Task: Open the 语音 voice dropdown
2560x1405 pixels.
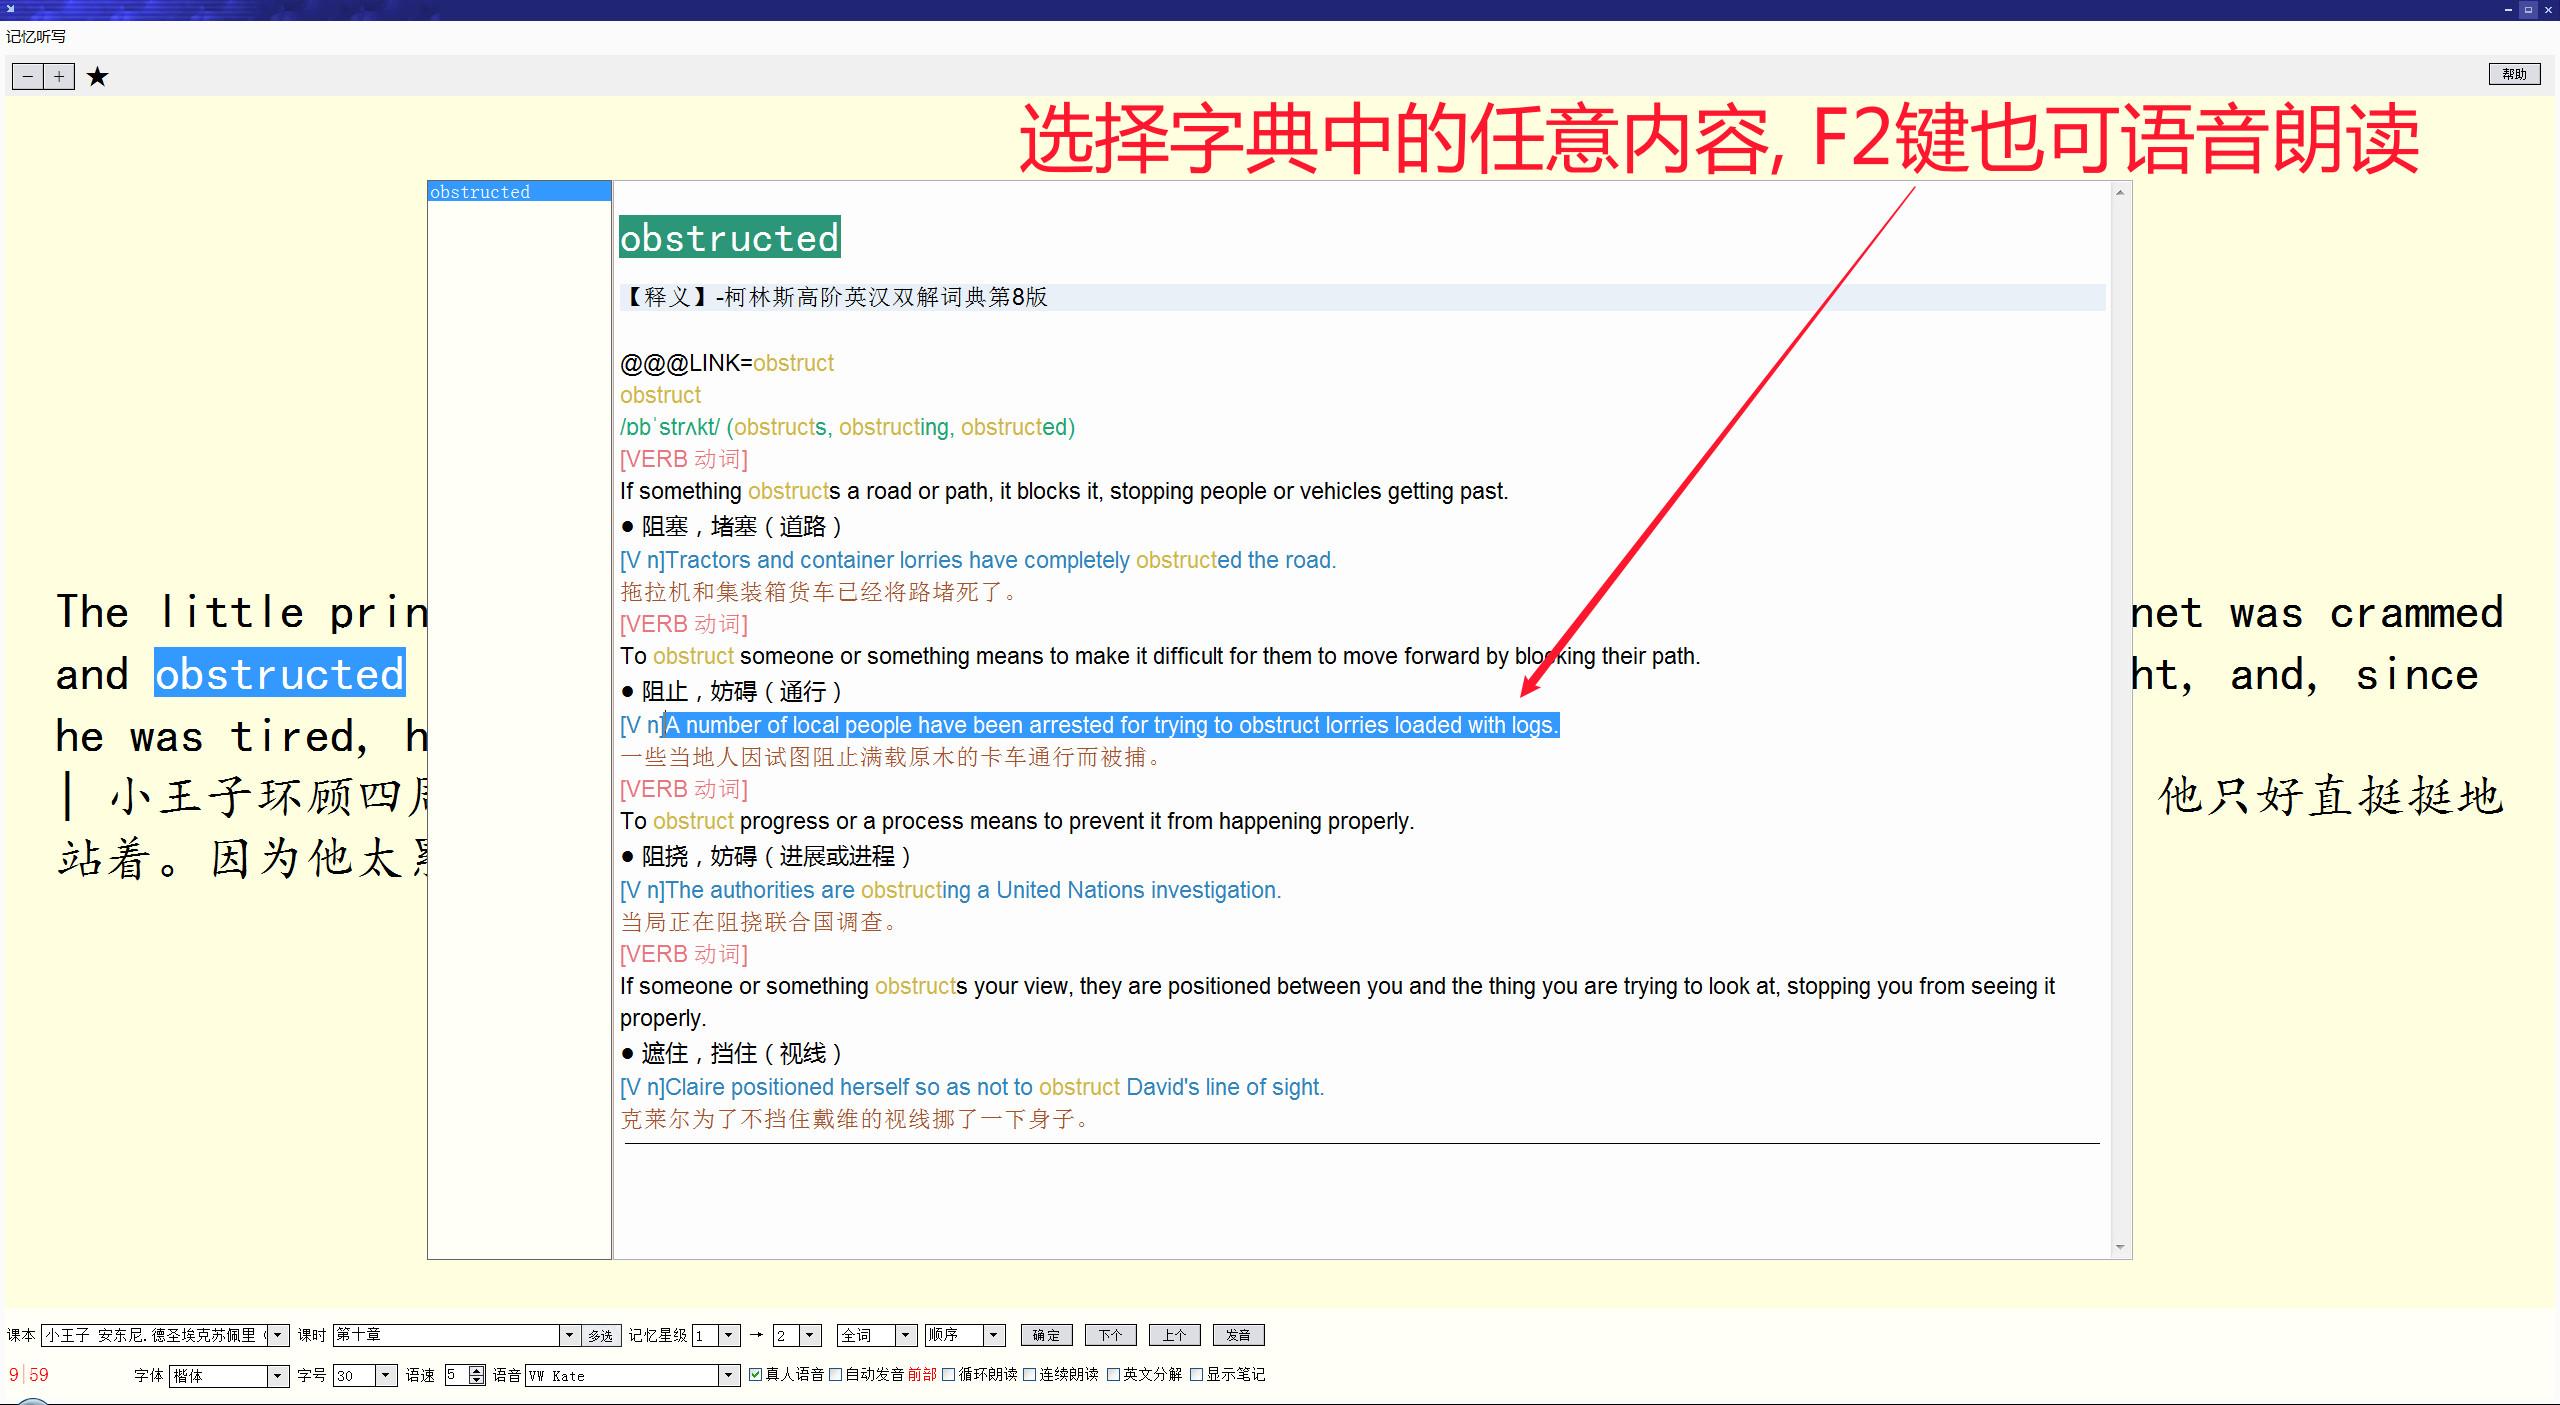Action: (728, 1376)
